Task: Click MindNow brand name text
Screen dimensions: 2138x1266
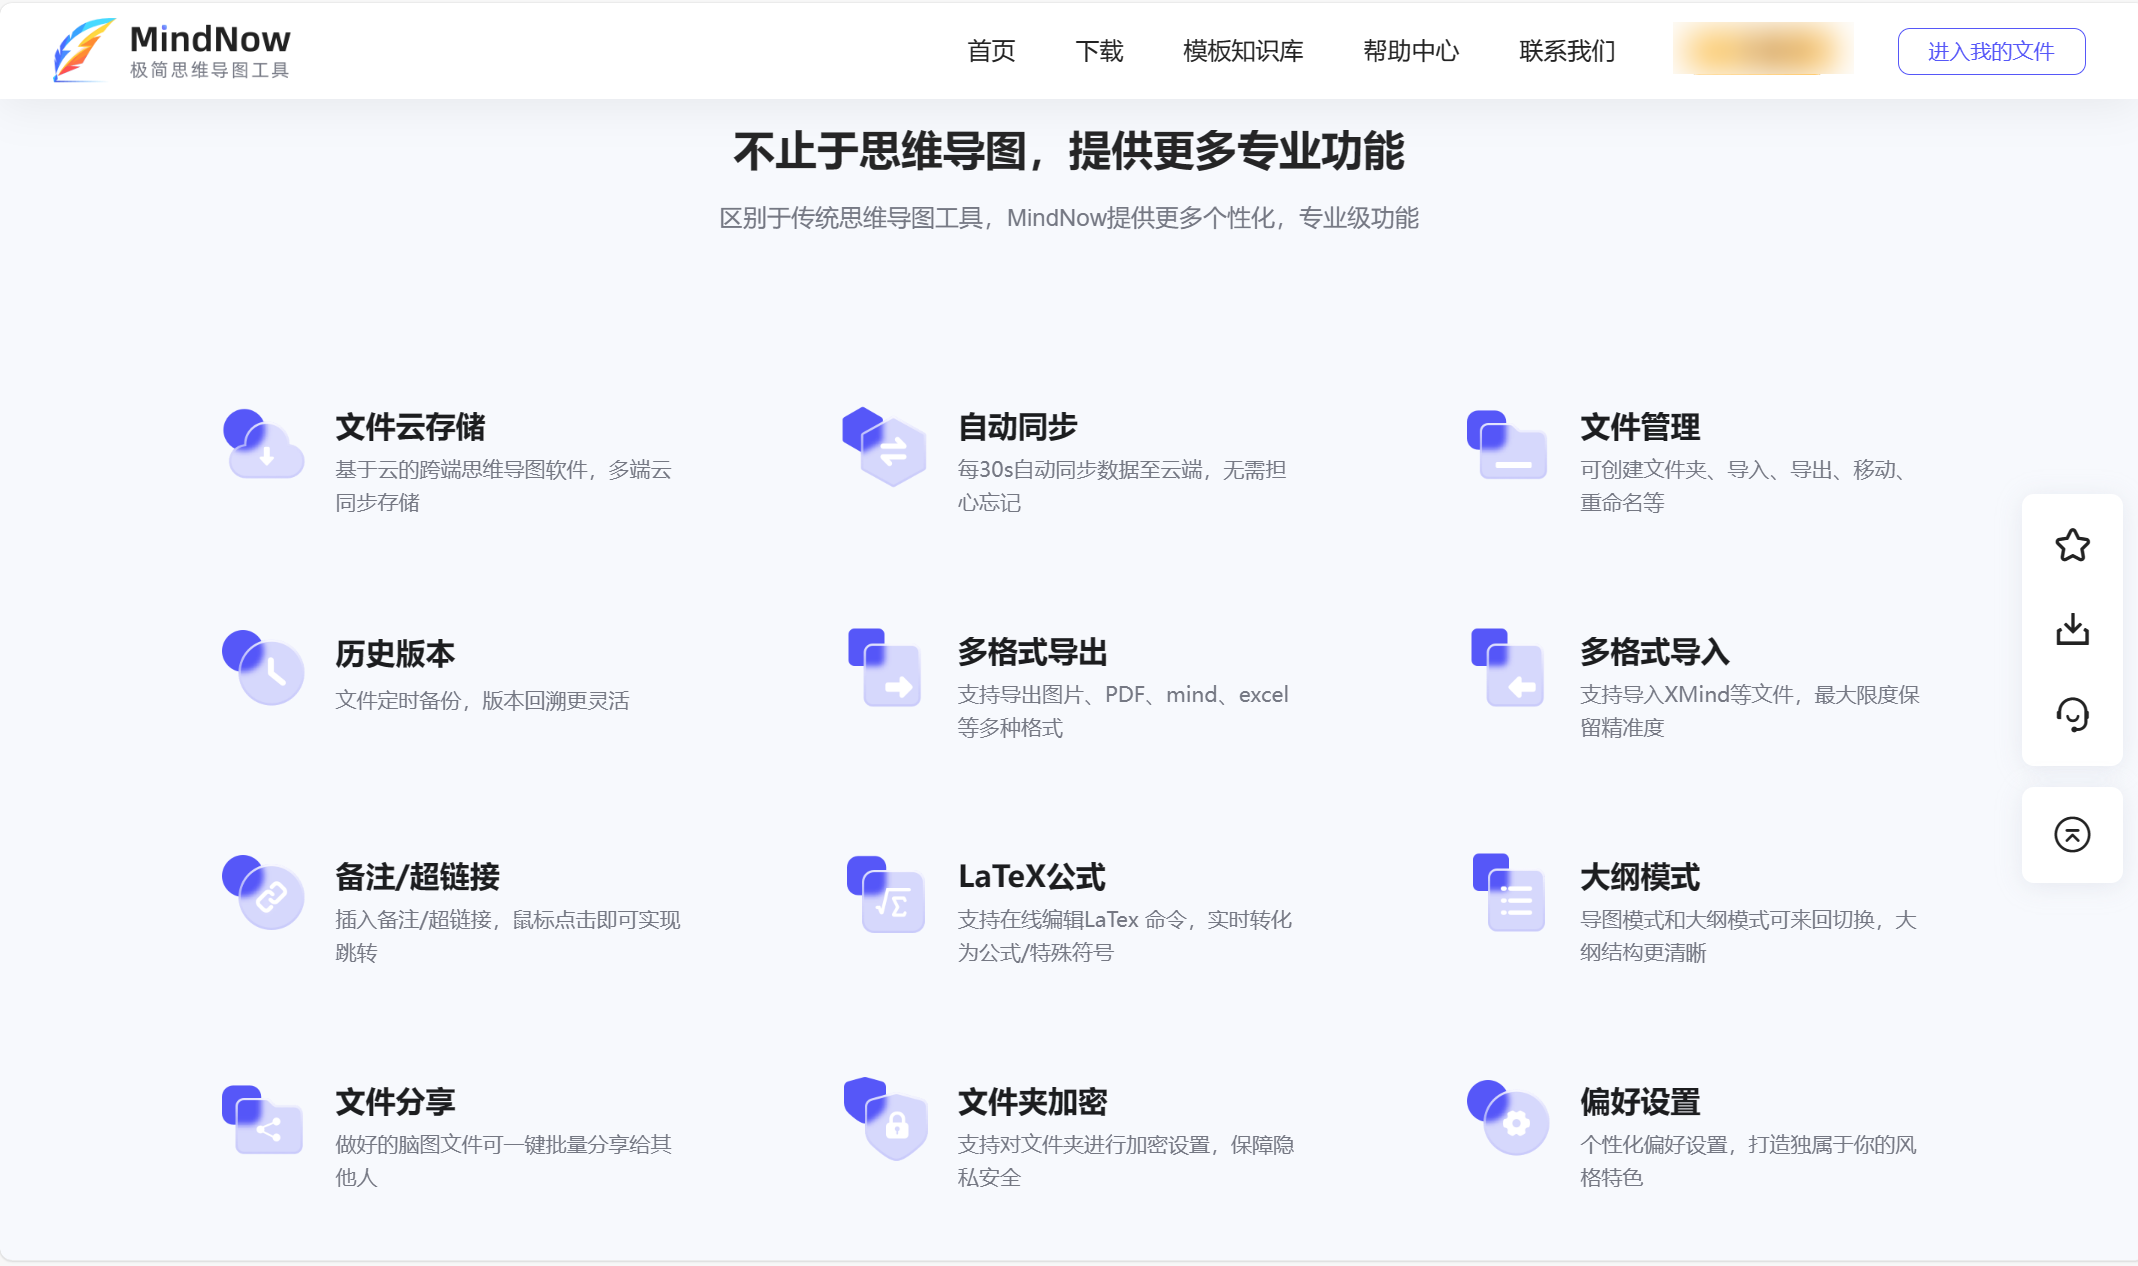Action: coord(210,39)
